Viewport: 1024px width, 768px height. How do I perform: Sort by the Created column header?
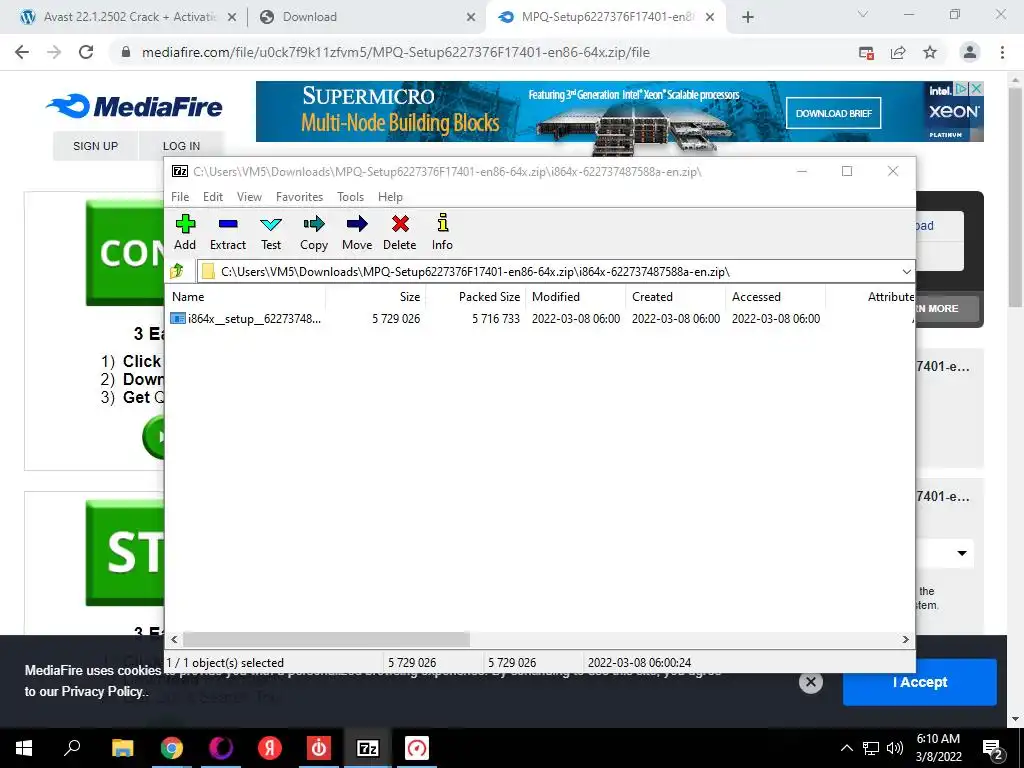coord(675,296)
